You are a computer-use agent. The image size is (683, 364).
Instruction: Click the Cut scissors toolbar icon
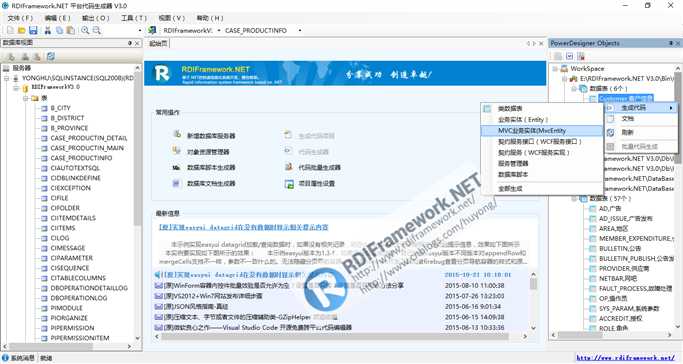pyautogui.click(x=47, y=30)
